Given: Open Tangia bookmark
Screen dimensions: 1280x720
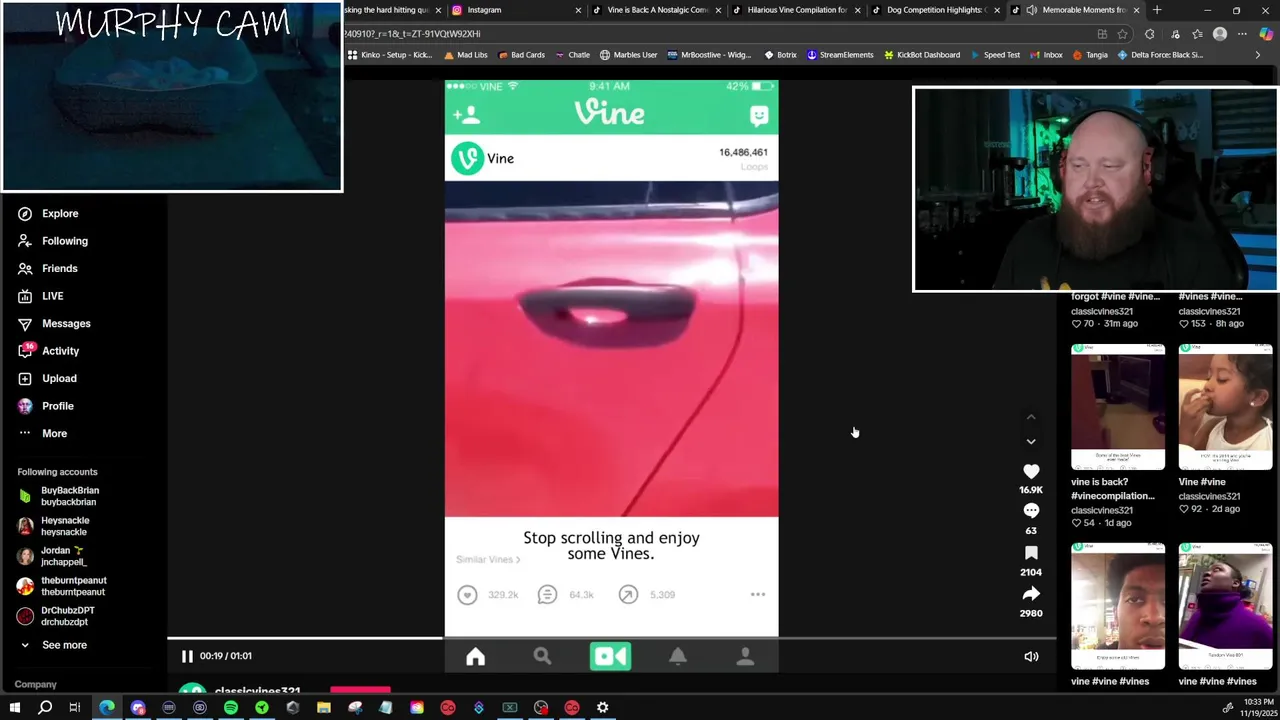Looking at the screenshot, I should tap(1090, 55).
